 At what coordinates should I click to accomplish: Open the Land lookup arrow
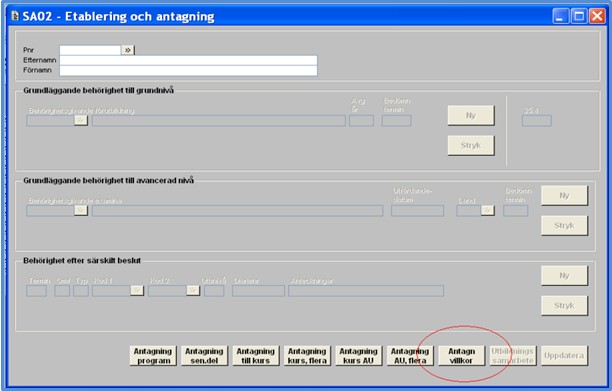[487, 210]
